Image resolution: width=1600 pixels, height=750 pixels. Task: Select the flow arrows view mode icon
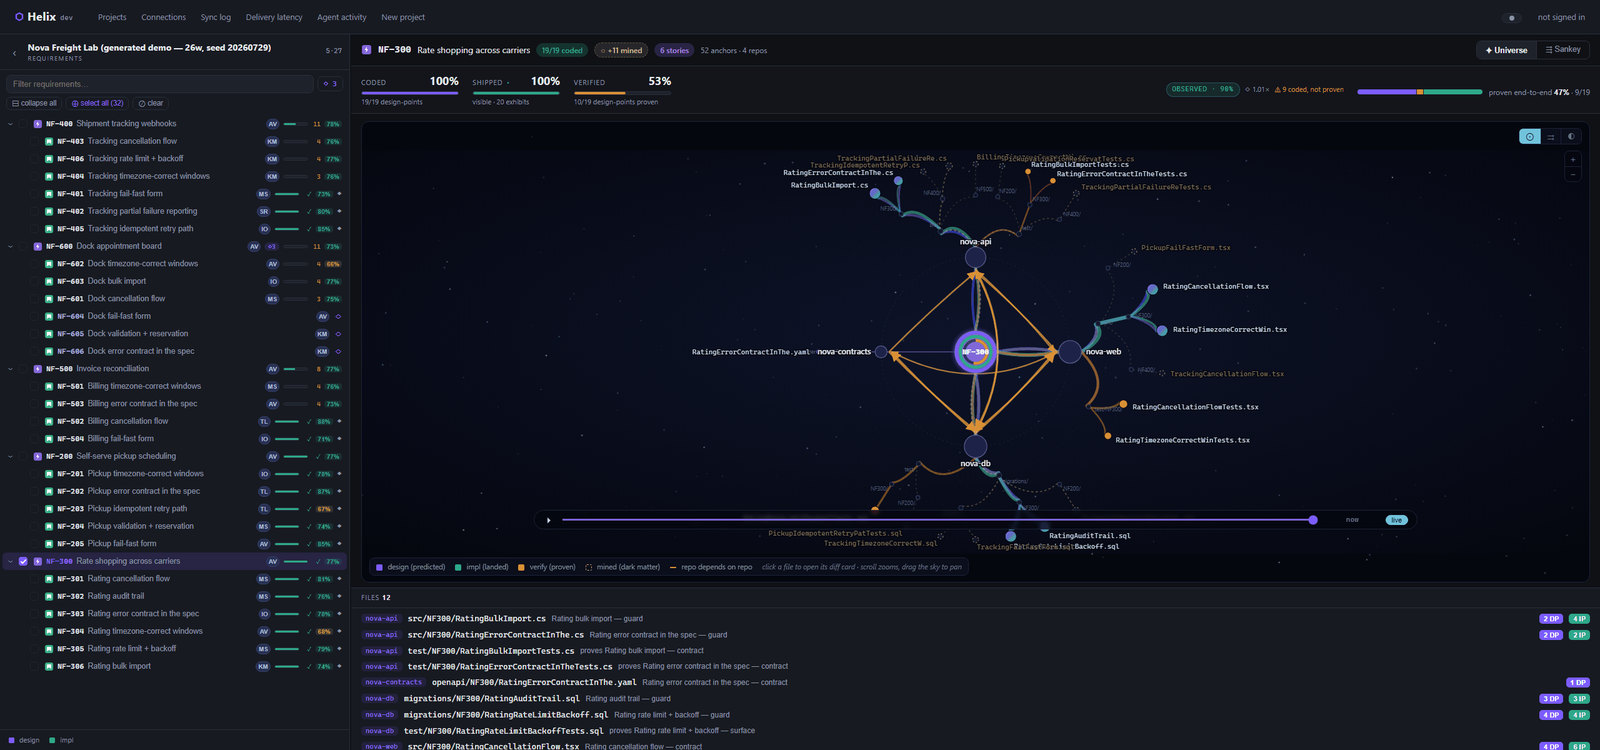click(x=1551, y=137)
